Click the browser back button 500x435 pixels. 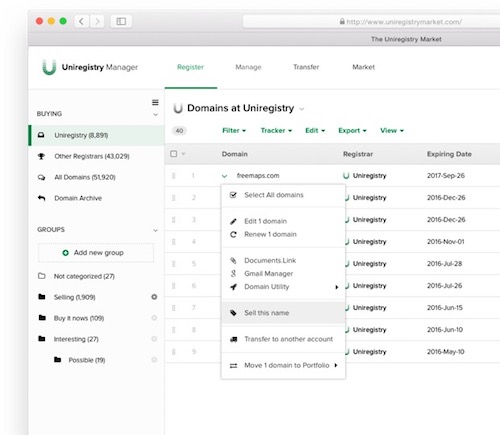point(81,22)
